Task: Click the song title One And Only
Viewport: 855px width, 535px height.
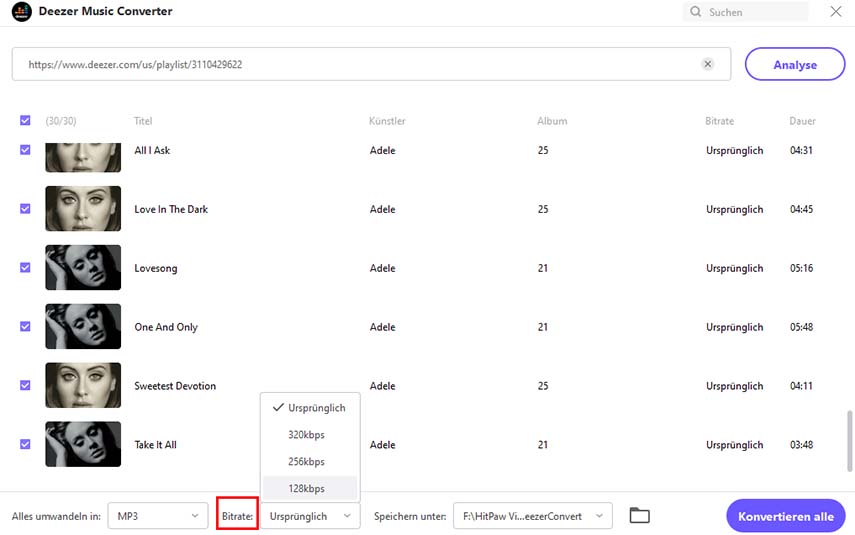Action: click(x=166, y=327)
